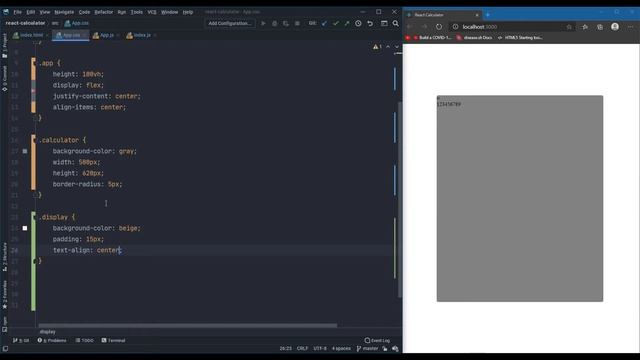Open the Navigate menu
Image resolution: width=640 pixels, height=360 pixels.
click(64, 12)
